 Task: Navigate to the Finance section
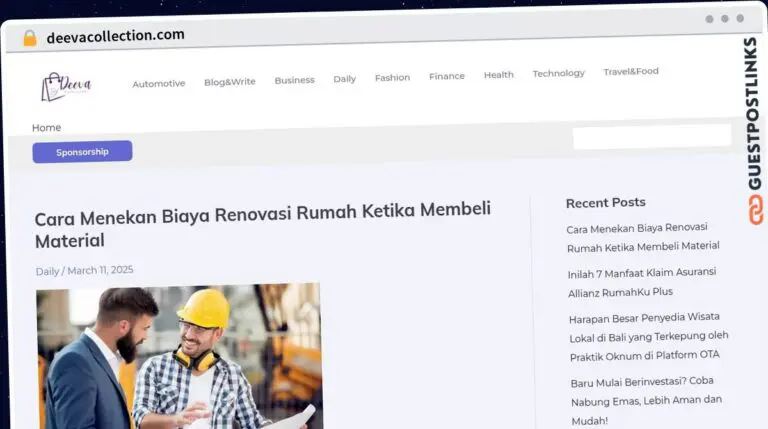(x=446, y=76)
